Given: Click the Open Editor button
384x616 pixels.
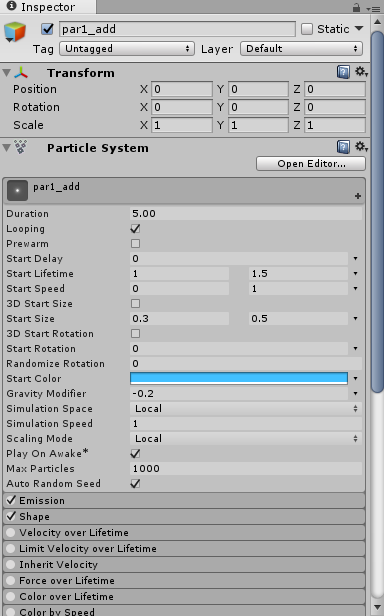Looking at the screenshot, I should click(311, 163).
